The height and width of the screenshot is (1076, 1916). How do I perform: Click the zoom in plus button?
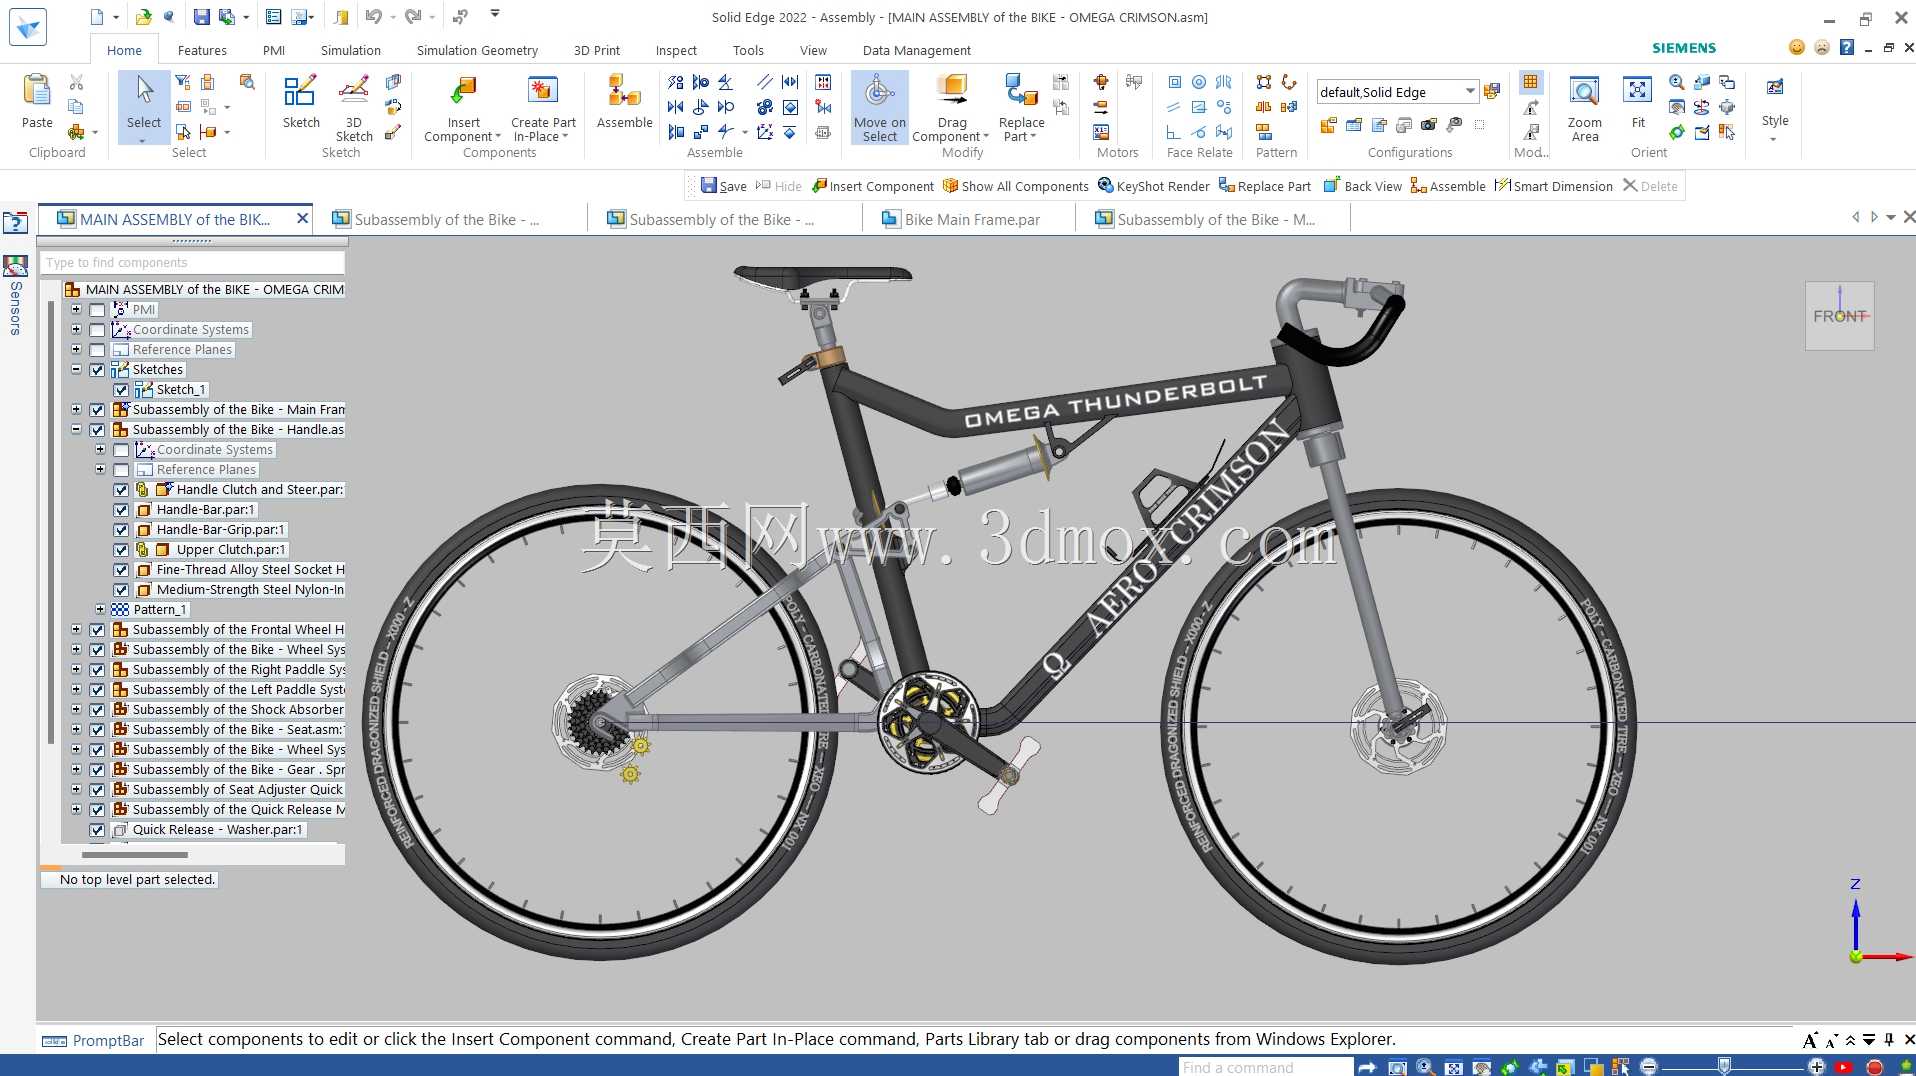[1816, 1066]
